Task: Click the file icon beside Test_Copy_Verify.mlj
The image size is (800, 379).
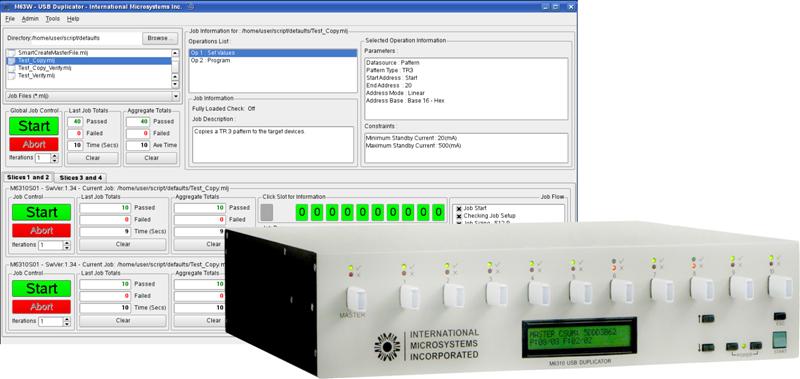Action: (x=12, y=68)
